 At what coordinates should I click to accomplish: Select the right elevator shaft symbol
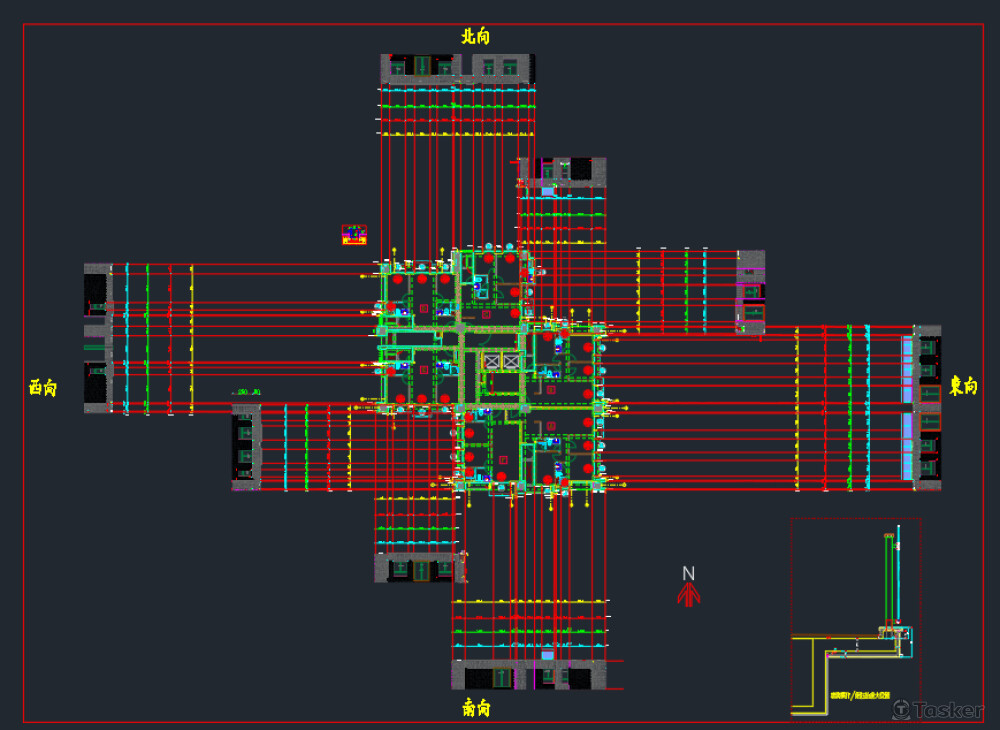click(512, 361)
